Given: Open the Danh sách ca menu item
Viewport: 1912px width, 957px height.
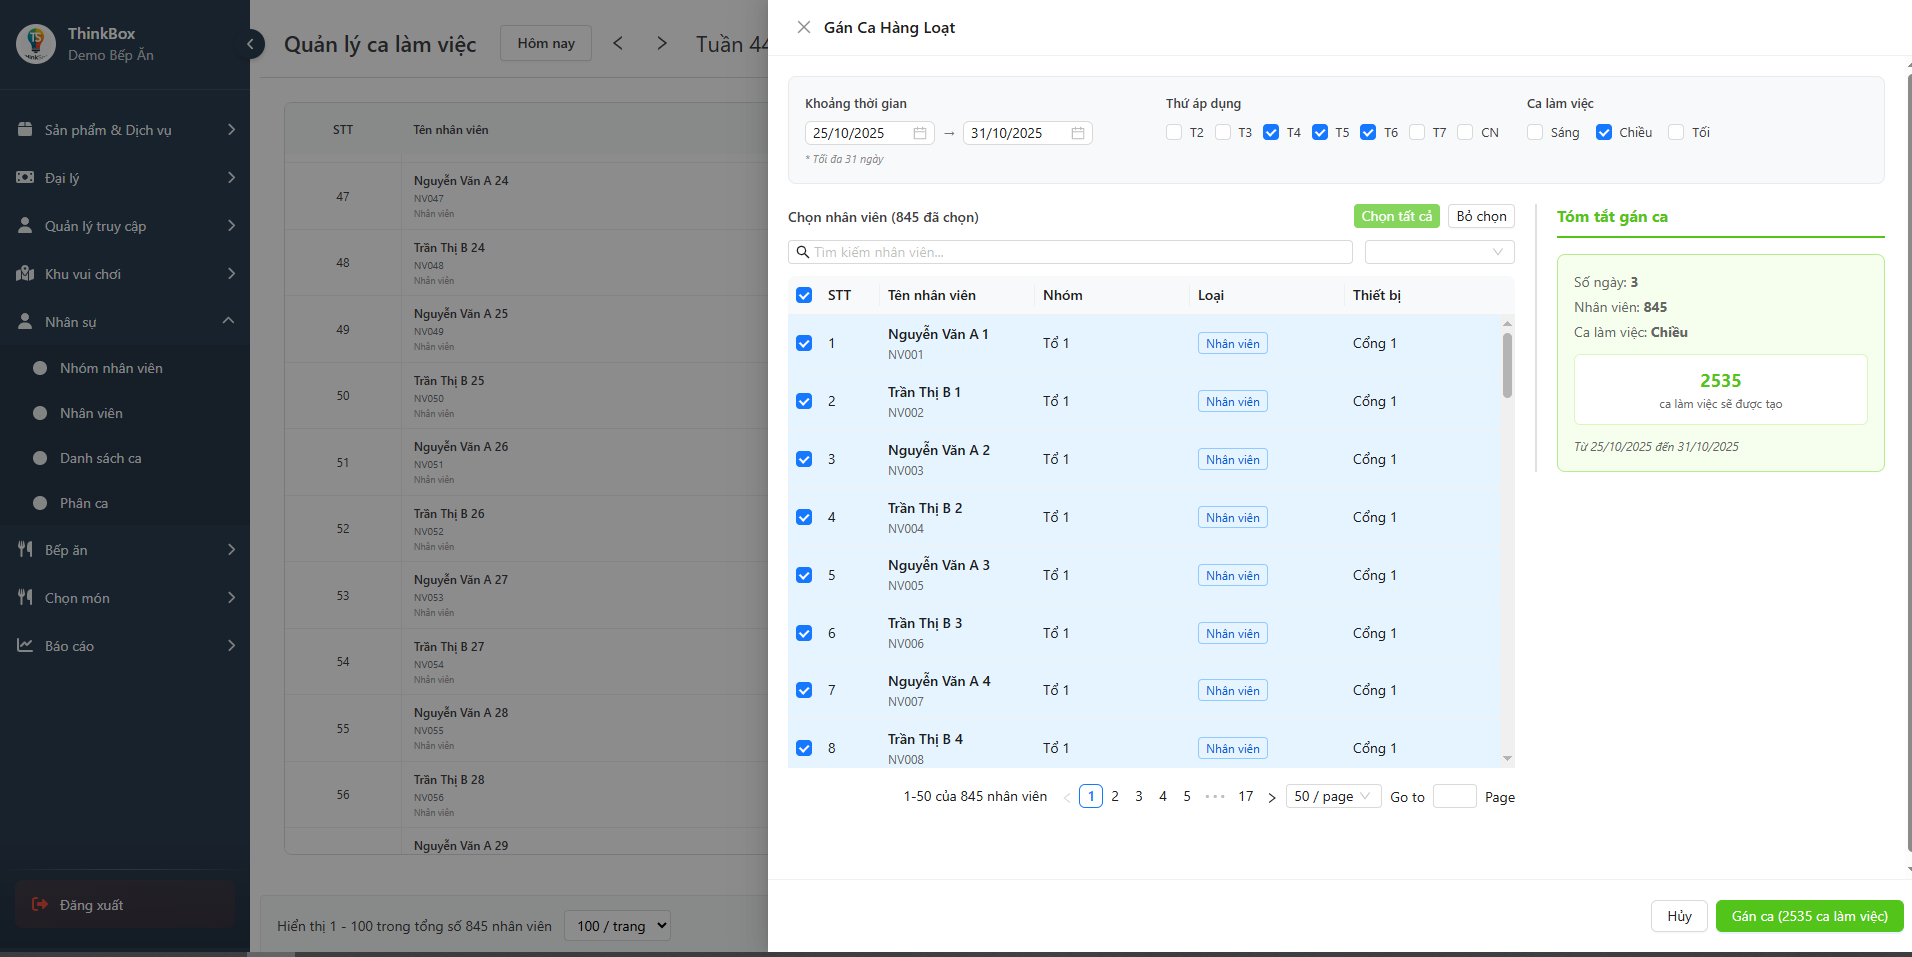Looking at the screenshot, I should 100,458.
